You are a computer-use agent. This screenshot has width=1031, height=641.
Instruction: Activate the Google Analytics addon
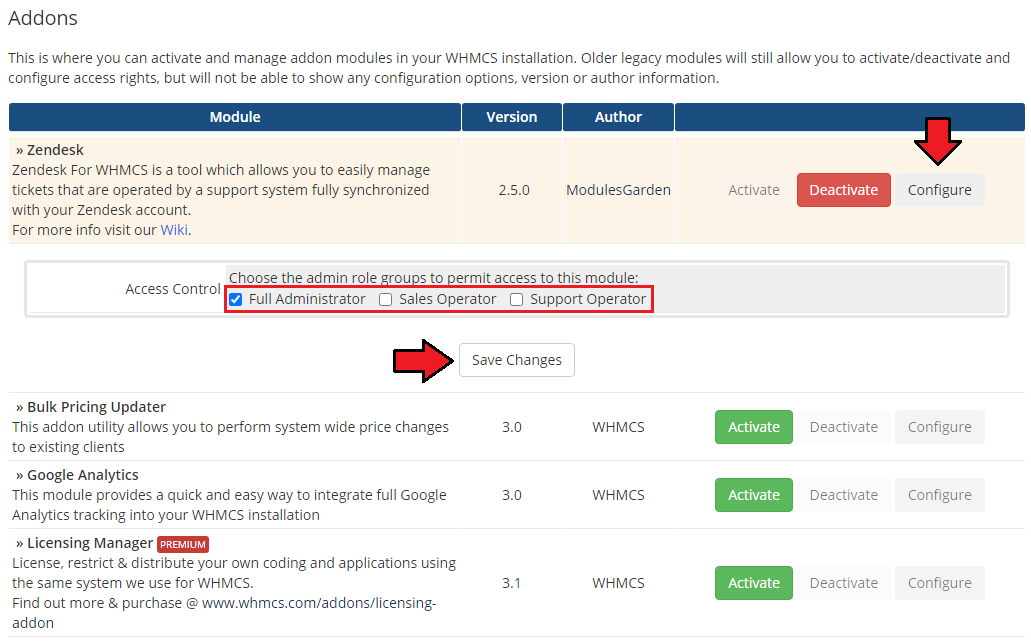[754, 495]
